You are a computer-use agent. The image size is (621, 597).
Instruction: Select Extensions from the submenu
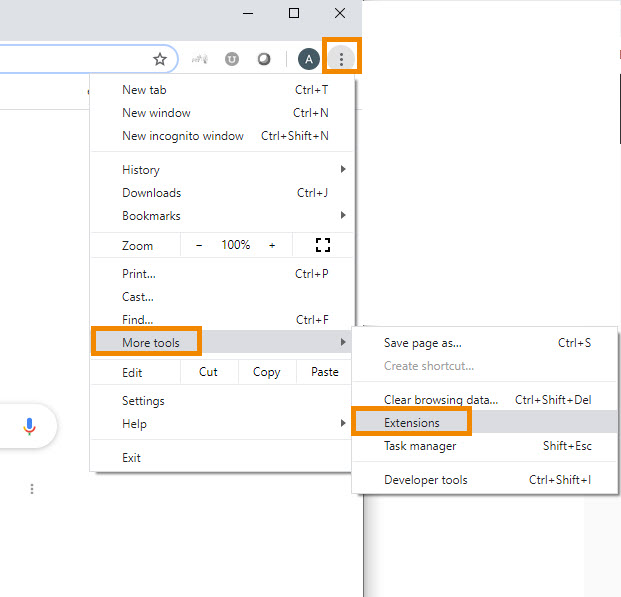tap(412, 423)
